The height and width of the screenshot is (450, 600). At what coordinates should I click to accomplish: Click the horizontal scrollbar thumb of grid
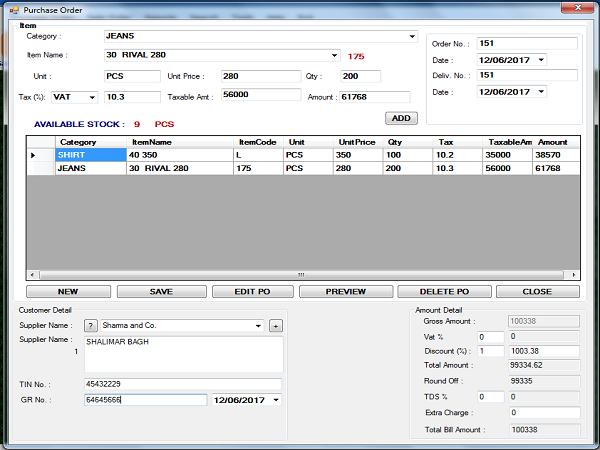pyautogui.click(x=301, y=275)
